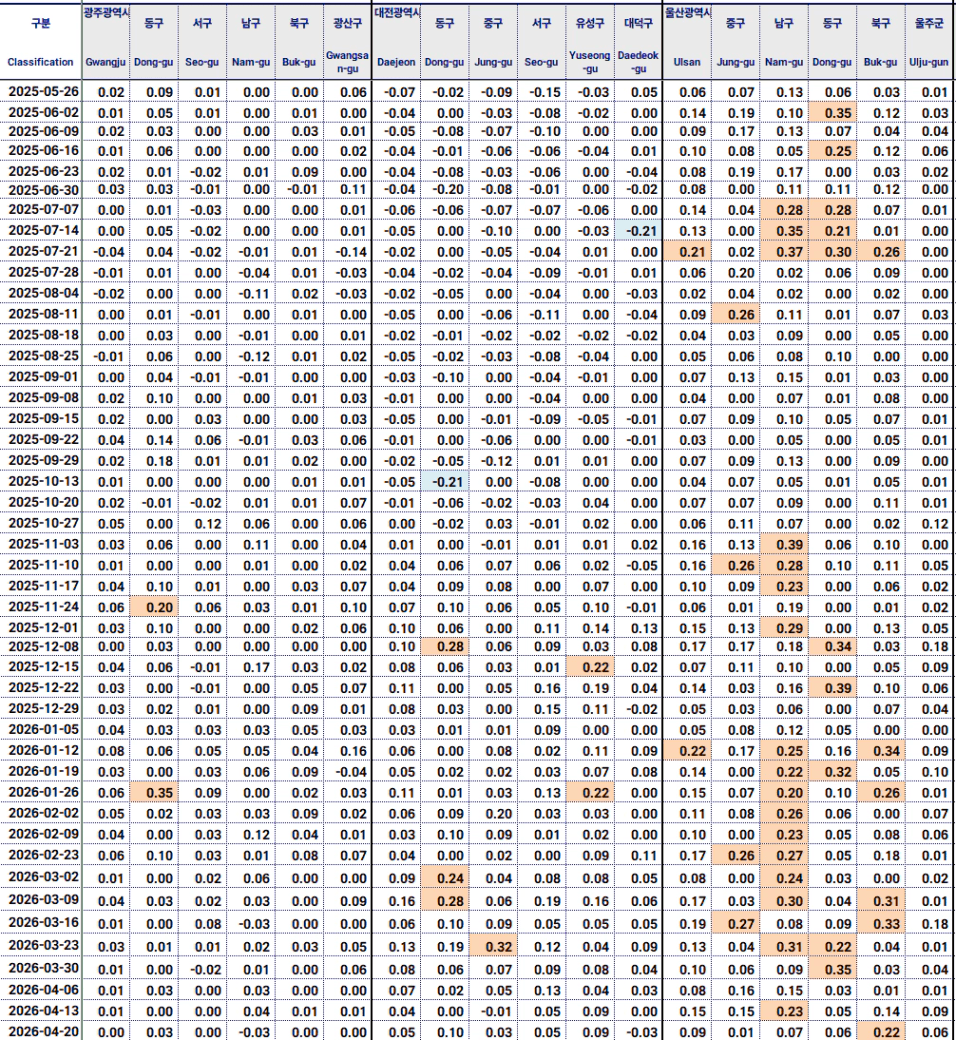The width and height of the screenshot is (956, 1040).
Task: Click highlighted 0.34 in the 2026-01-12 row
Action: [x=880, y=751]
